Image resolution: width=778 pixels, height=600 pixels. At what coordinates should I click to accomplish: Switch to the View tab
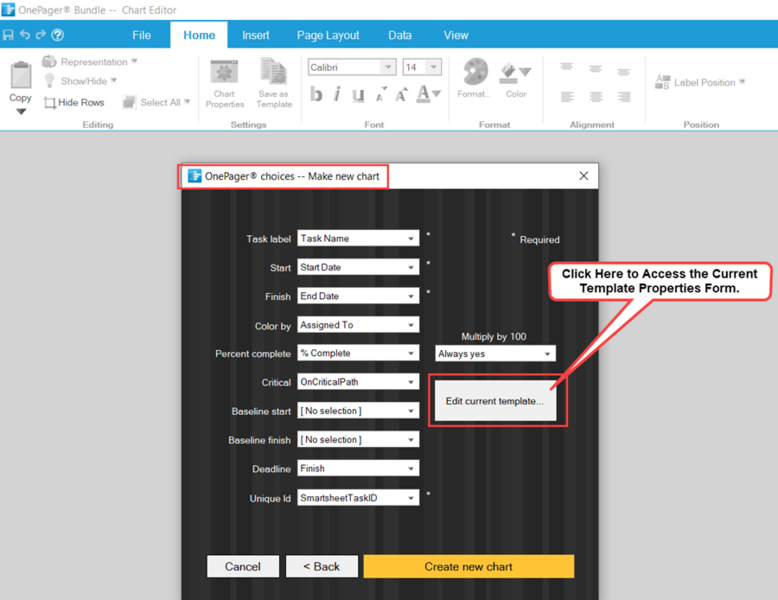pos(456,35)
